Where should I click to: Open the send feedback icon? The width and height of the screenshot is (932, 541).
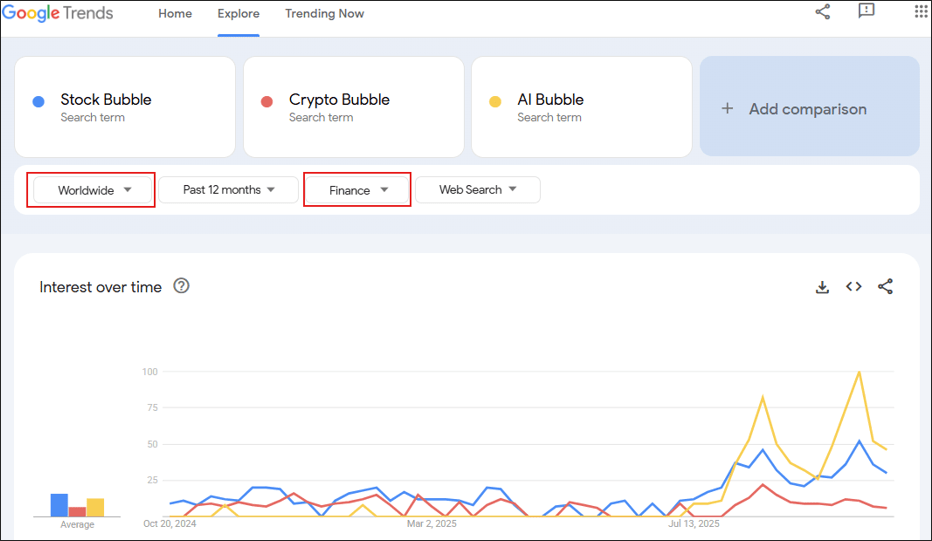866,11
